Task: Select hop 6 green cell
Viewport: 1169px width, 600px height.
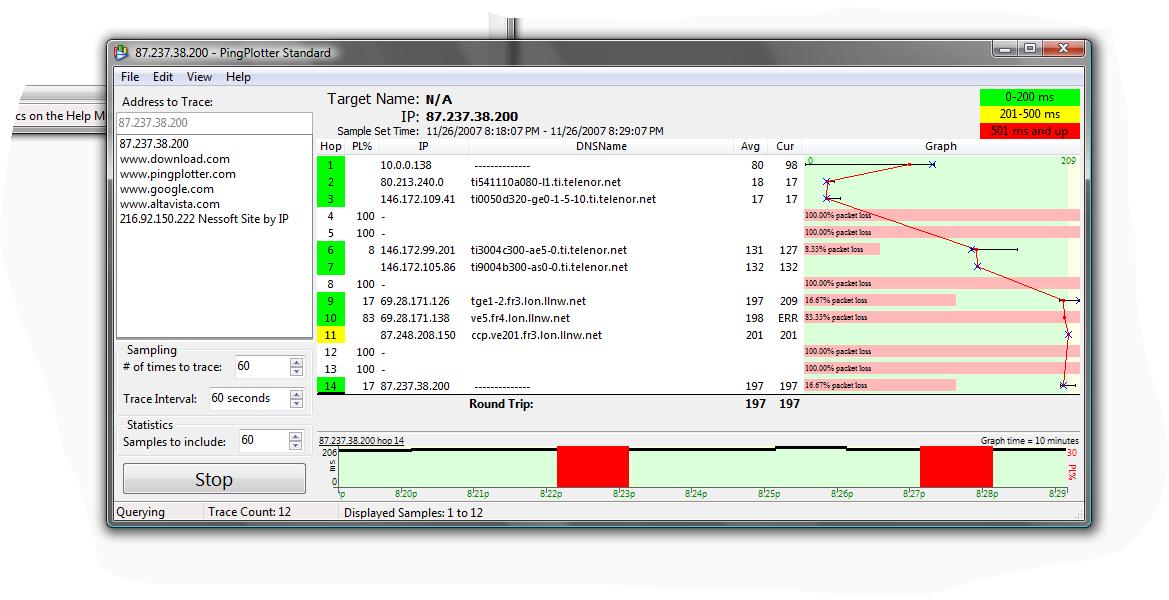Action: 331,250
